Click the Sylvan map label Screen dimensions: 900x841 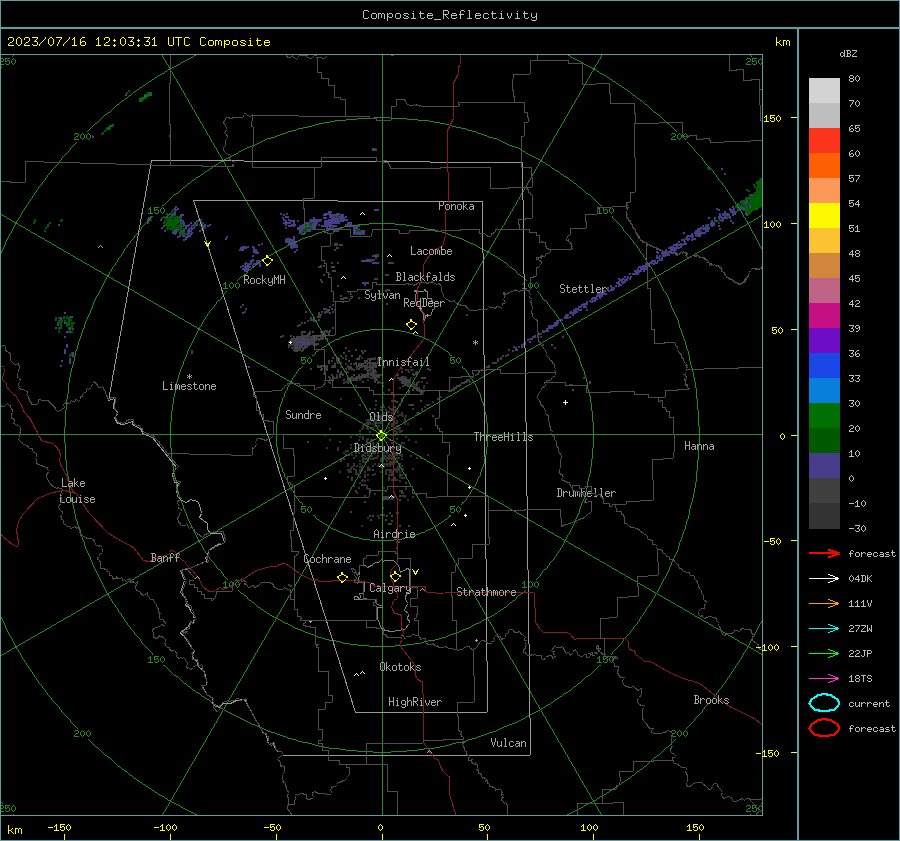coord(382,295)
